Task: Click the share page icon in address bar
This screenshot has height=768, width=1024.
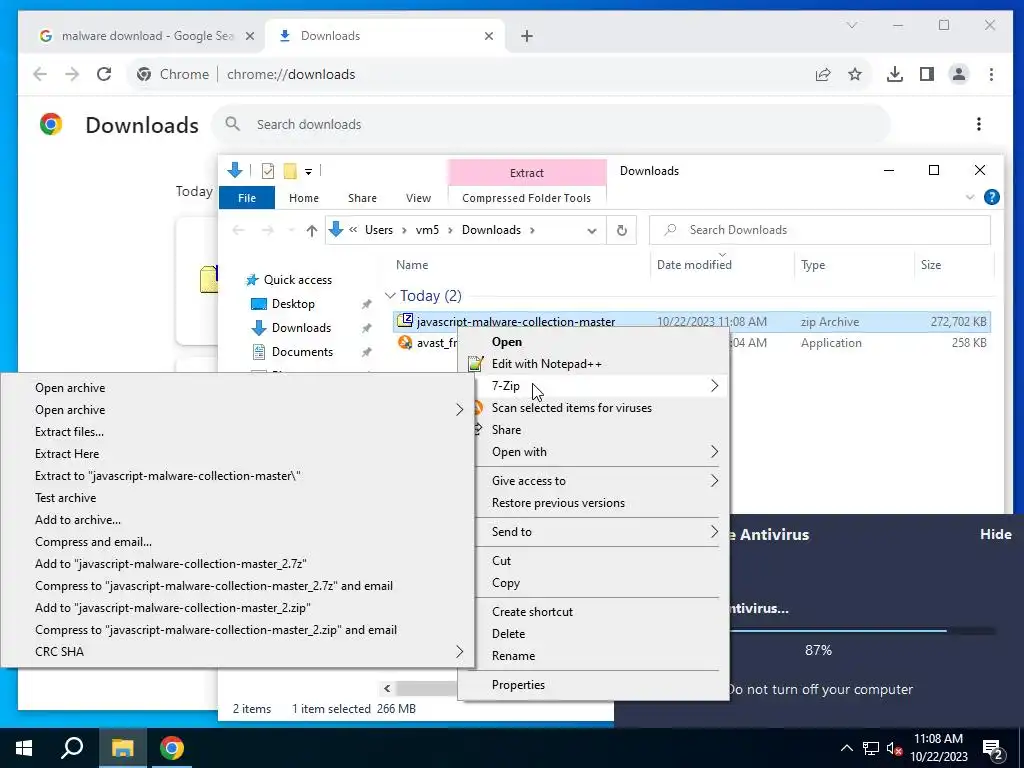Action: 823,74
